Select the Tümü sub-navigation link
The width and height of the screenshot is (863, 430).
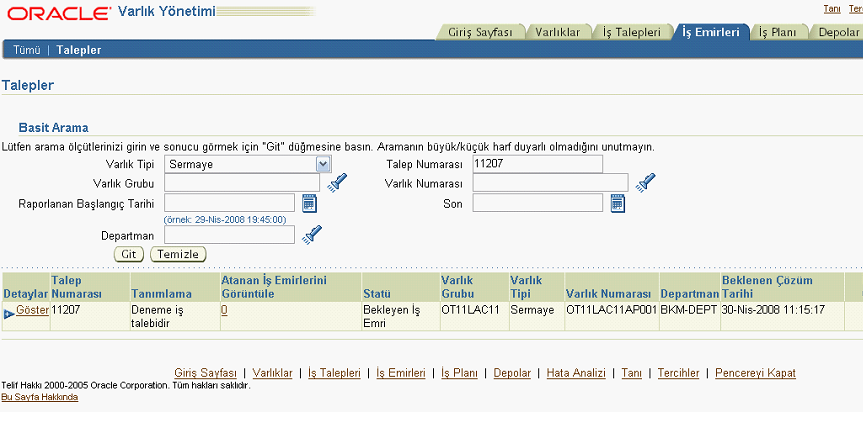(26, 49)
